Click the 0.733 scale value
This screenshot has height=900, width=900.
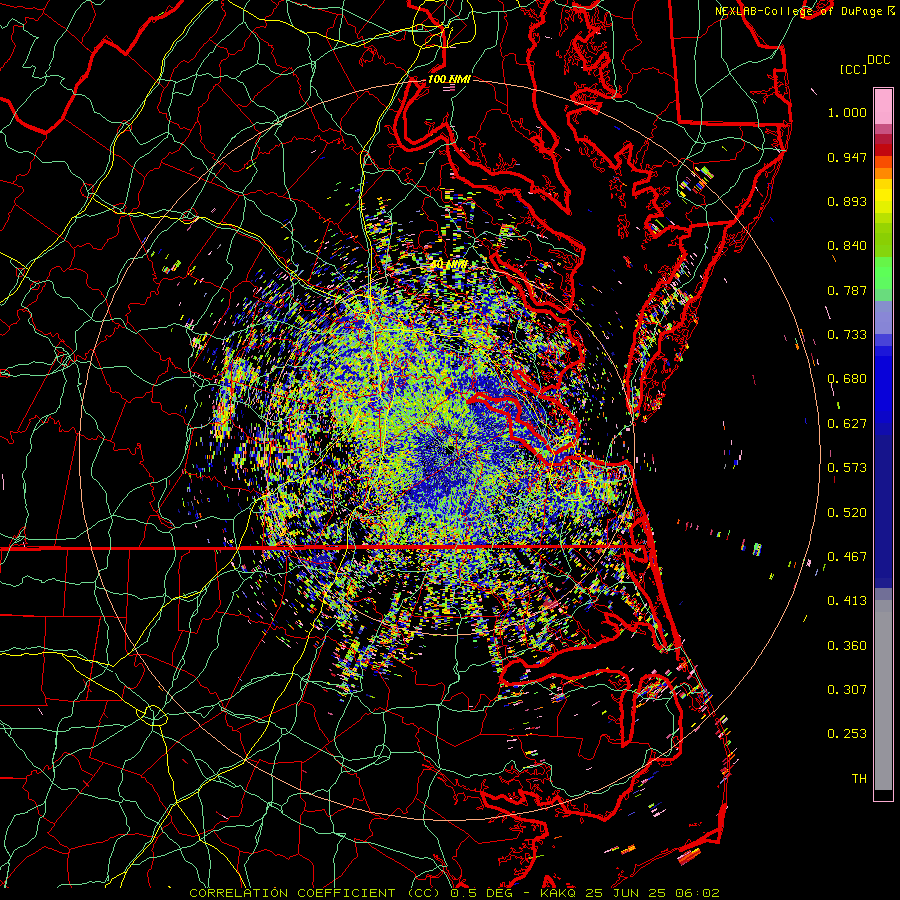point(847,335)
